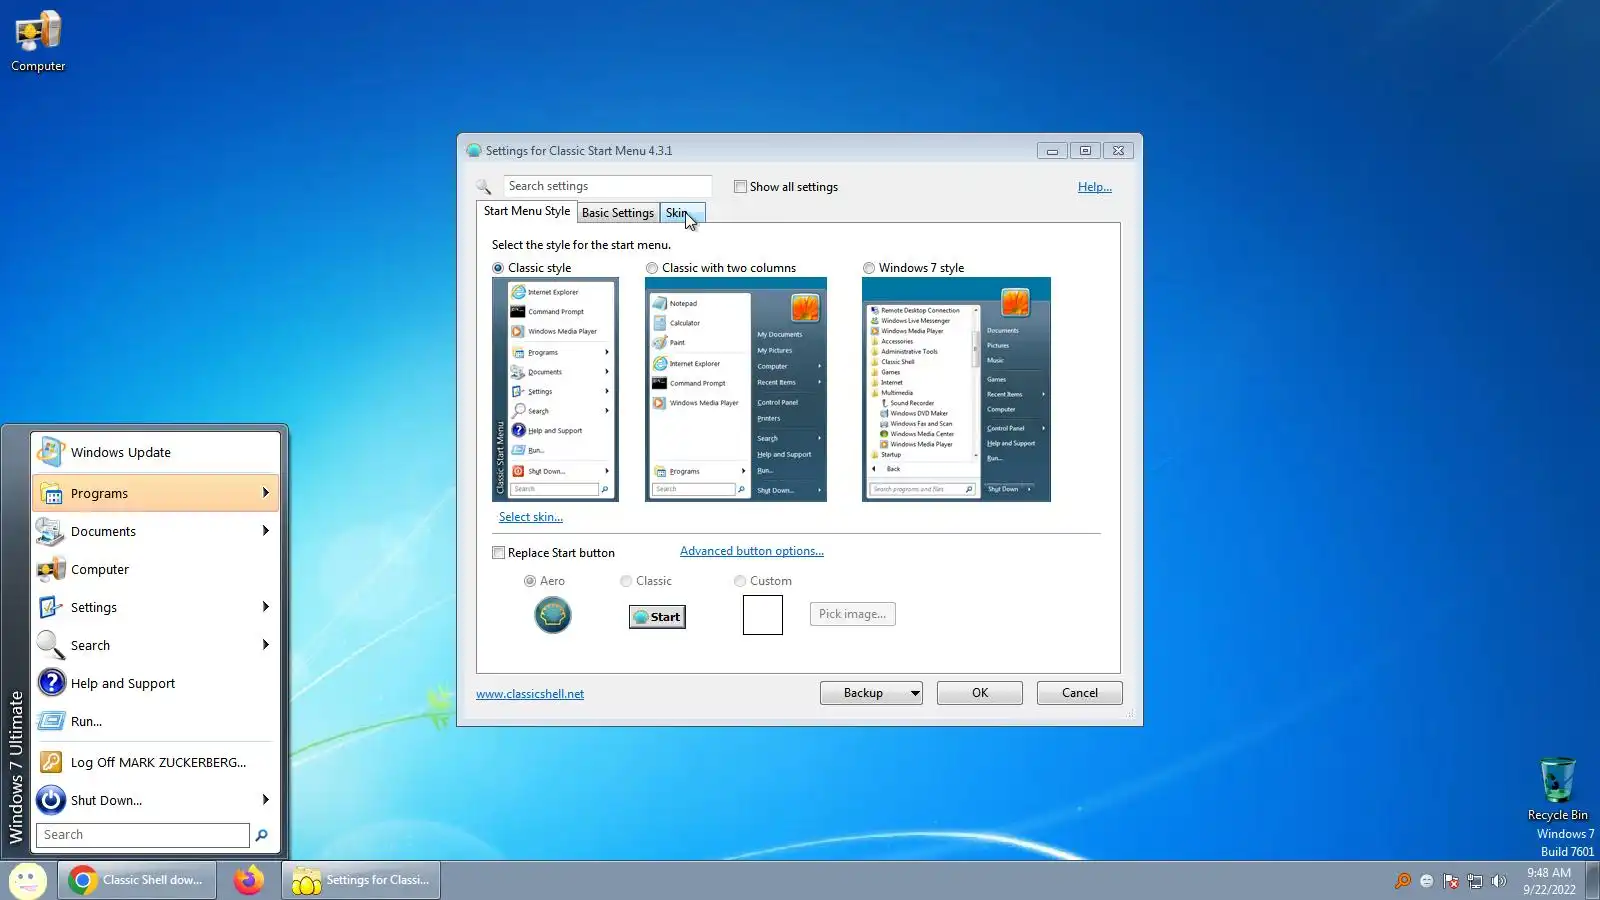Click the Start button on the taskbar
This screenshot has height=900, width=1600.
27,880
